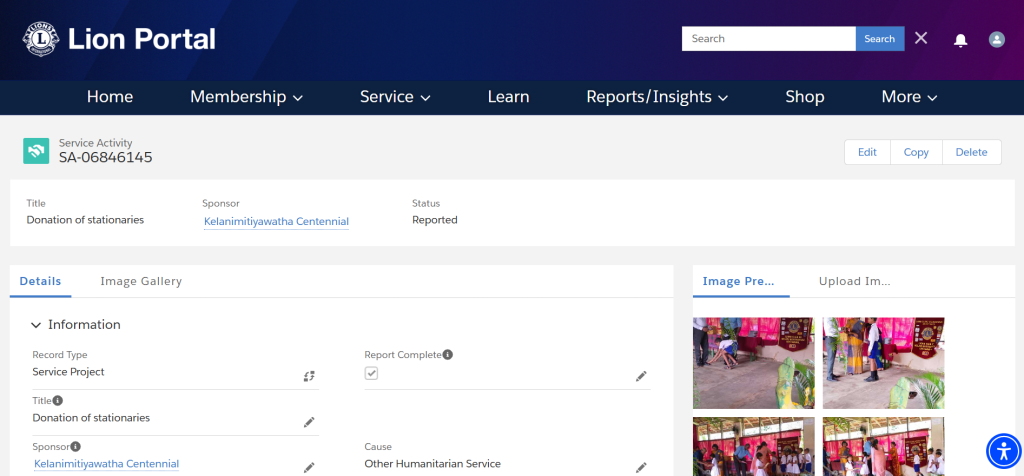Go to the Home menu item
The height and width of the screenshot is (476, 1024).
tap(110, 97)
